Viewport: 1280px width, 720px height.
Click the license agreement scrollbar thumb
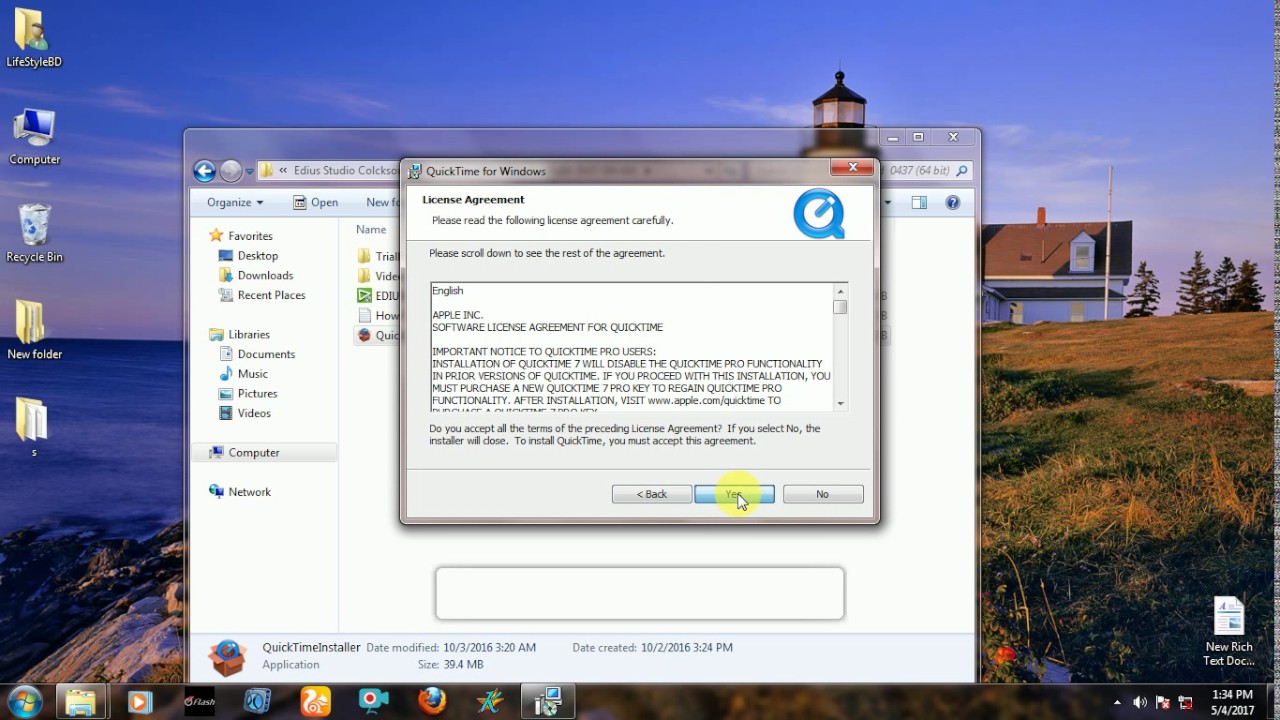point(840,307)
